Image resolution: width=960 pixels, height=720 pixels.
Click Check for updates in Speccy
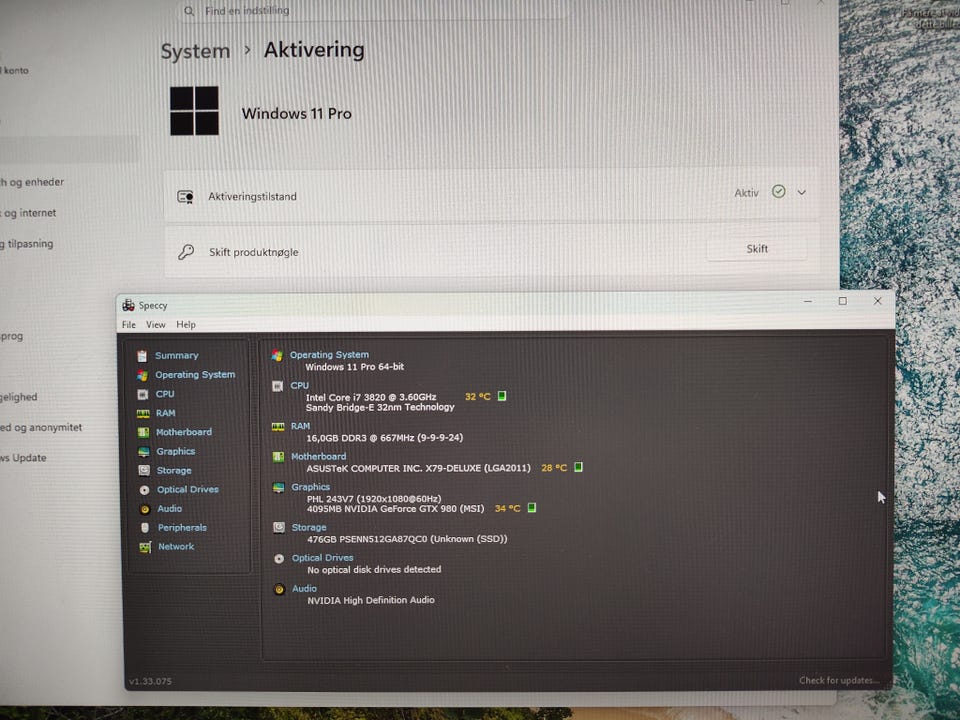839,680
